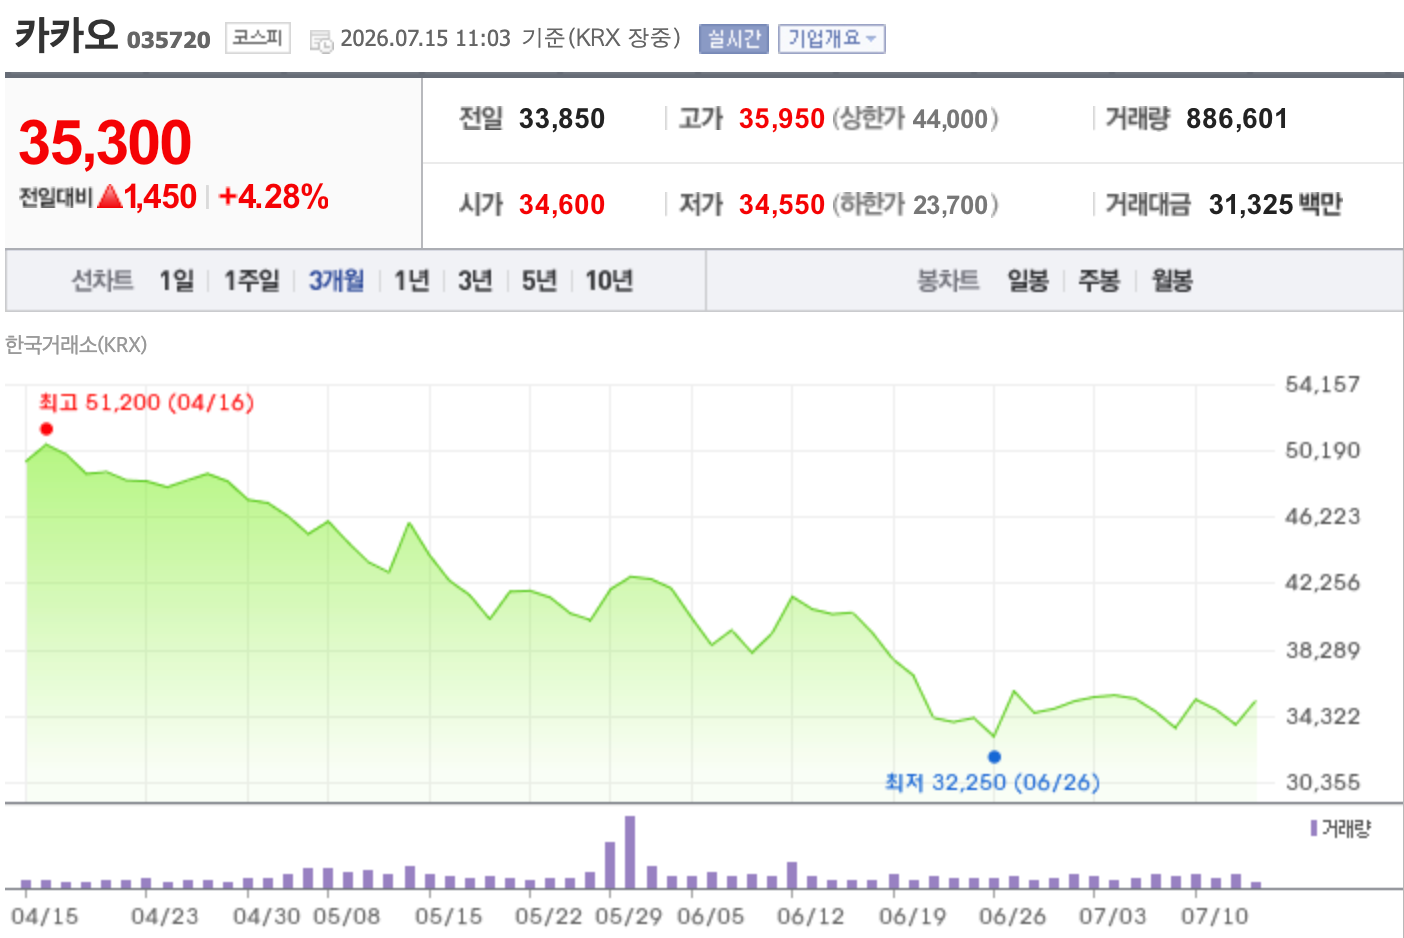
Task: Switch chart to 3년 period
Action: (475, 280)
